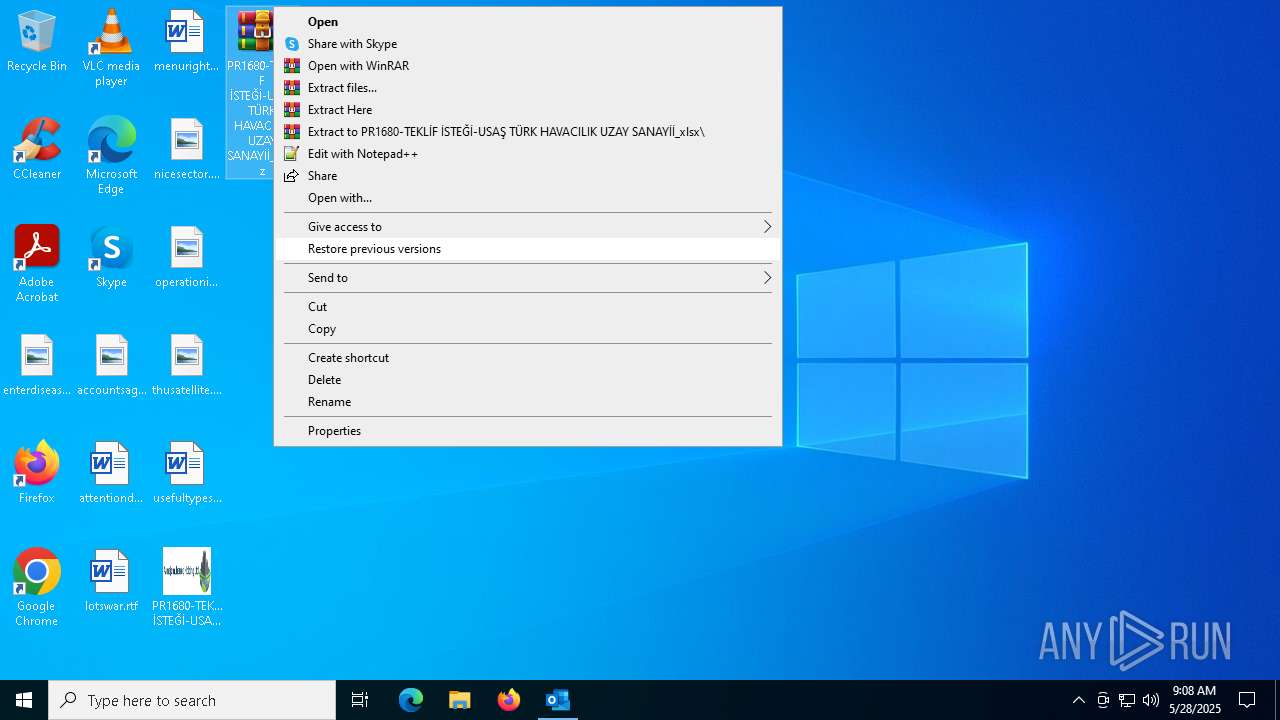
Task: Expand the Give access to submenu
Action: [x=528, y=227]
